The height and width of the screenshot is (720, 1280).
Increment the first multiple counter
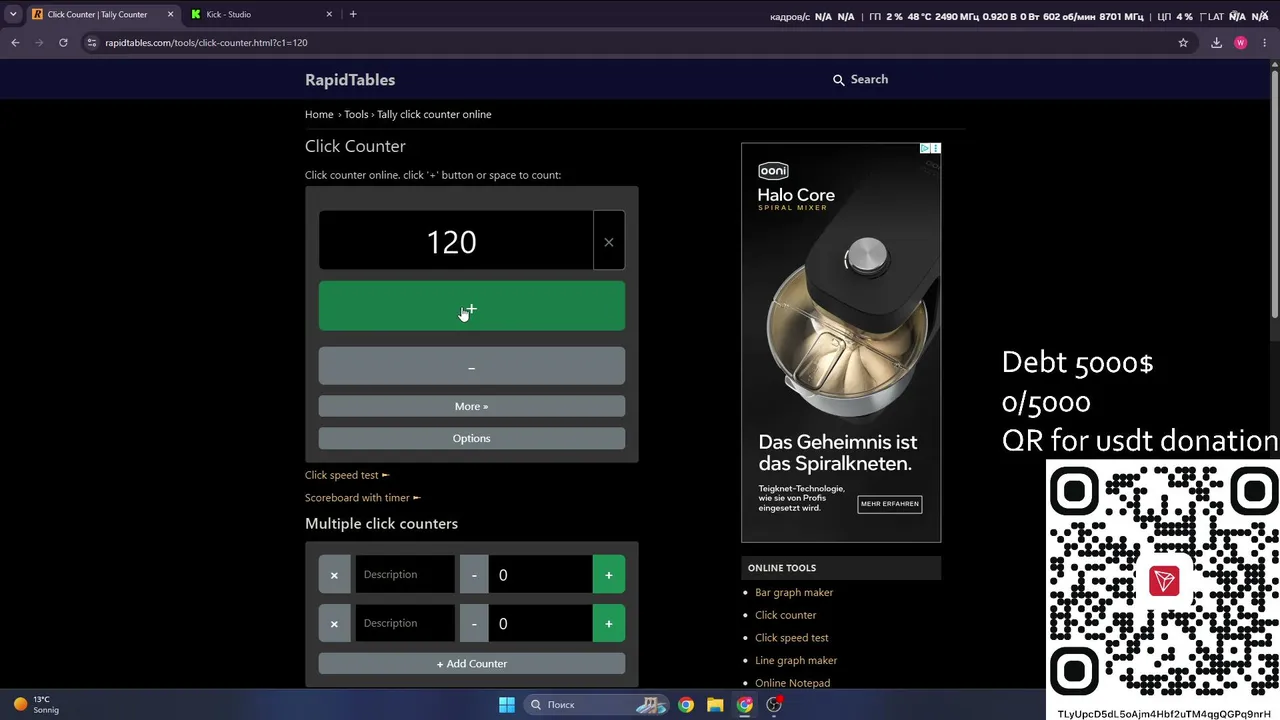click(x=608, y=575)
